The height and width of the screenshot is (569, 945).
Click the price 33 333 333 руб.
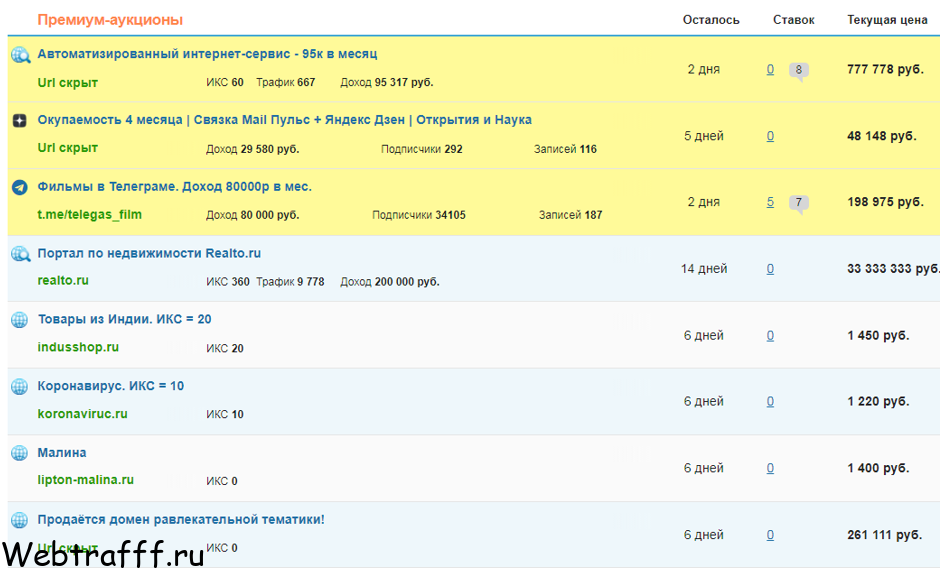click(x=893, y=269)
